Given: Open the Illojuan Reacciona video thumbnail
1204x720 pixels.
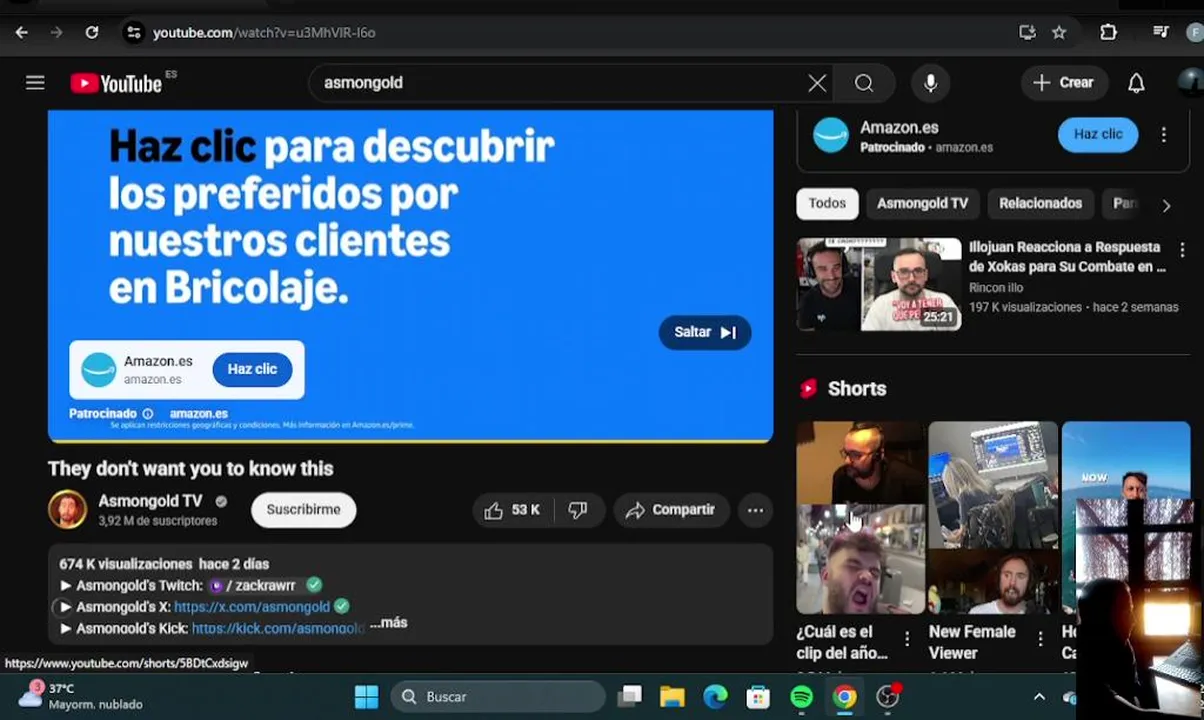Looking at the screenshot, I should click(879, 284).
